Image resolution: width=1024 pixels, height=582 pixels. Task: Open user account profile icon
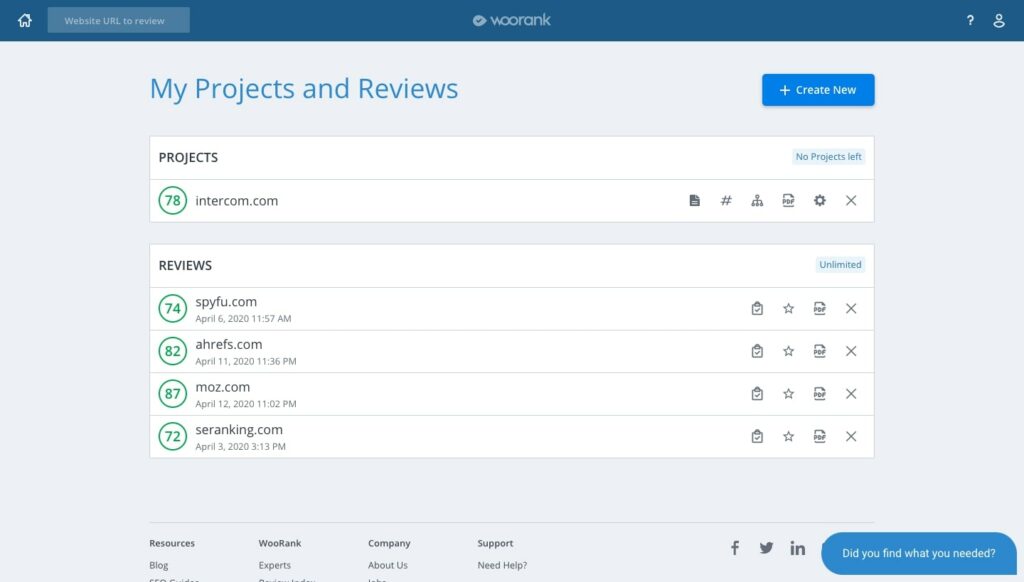999,20
